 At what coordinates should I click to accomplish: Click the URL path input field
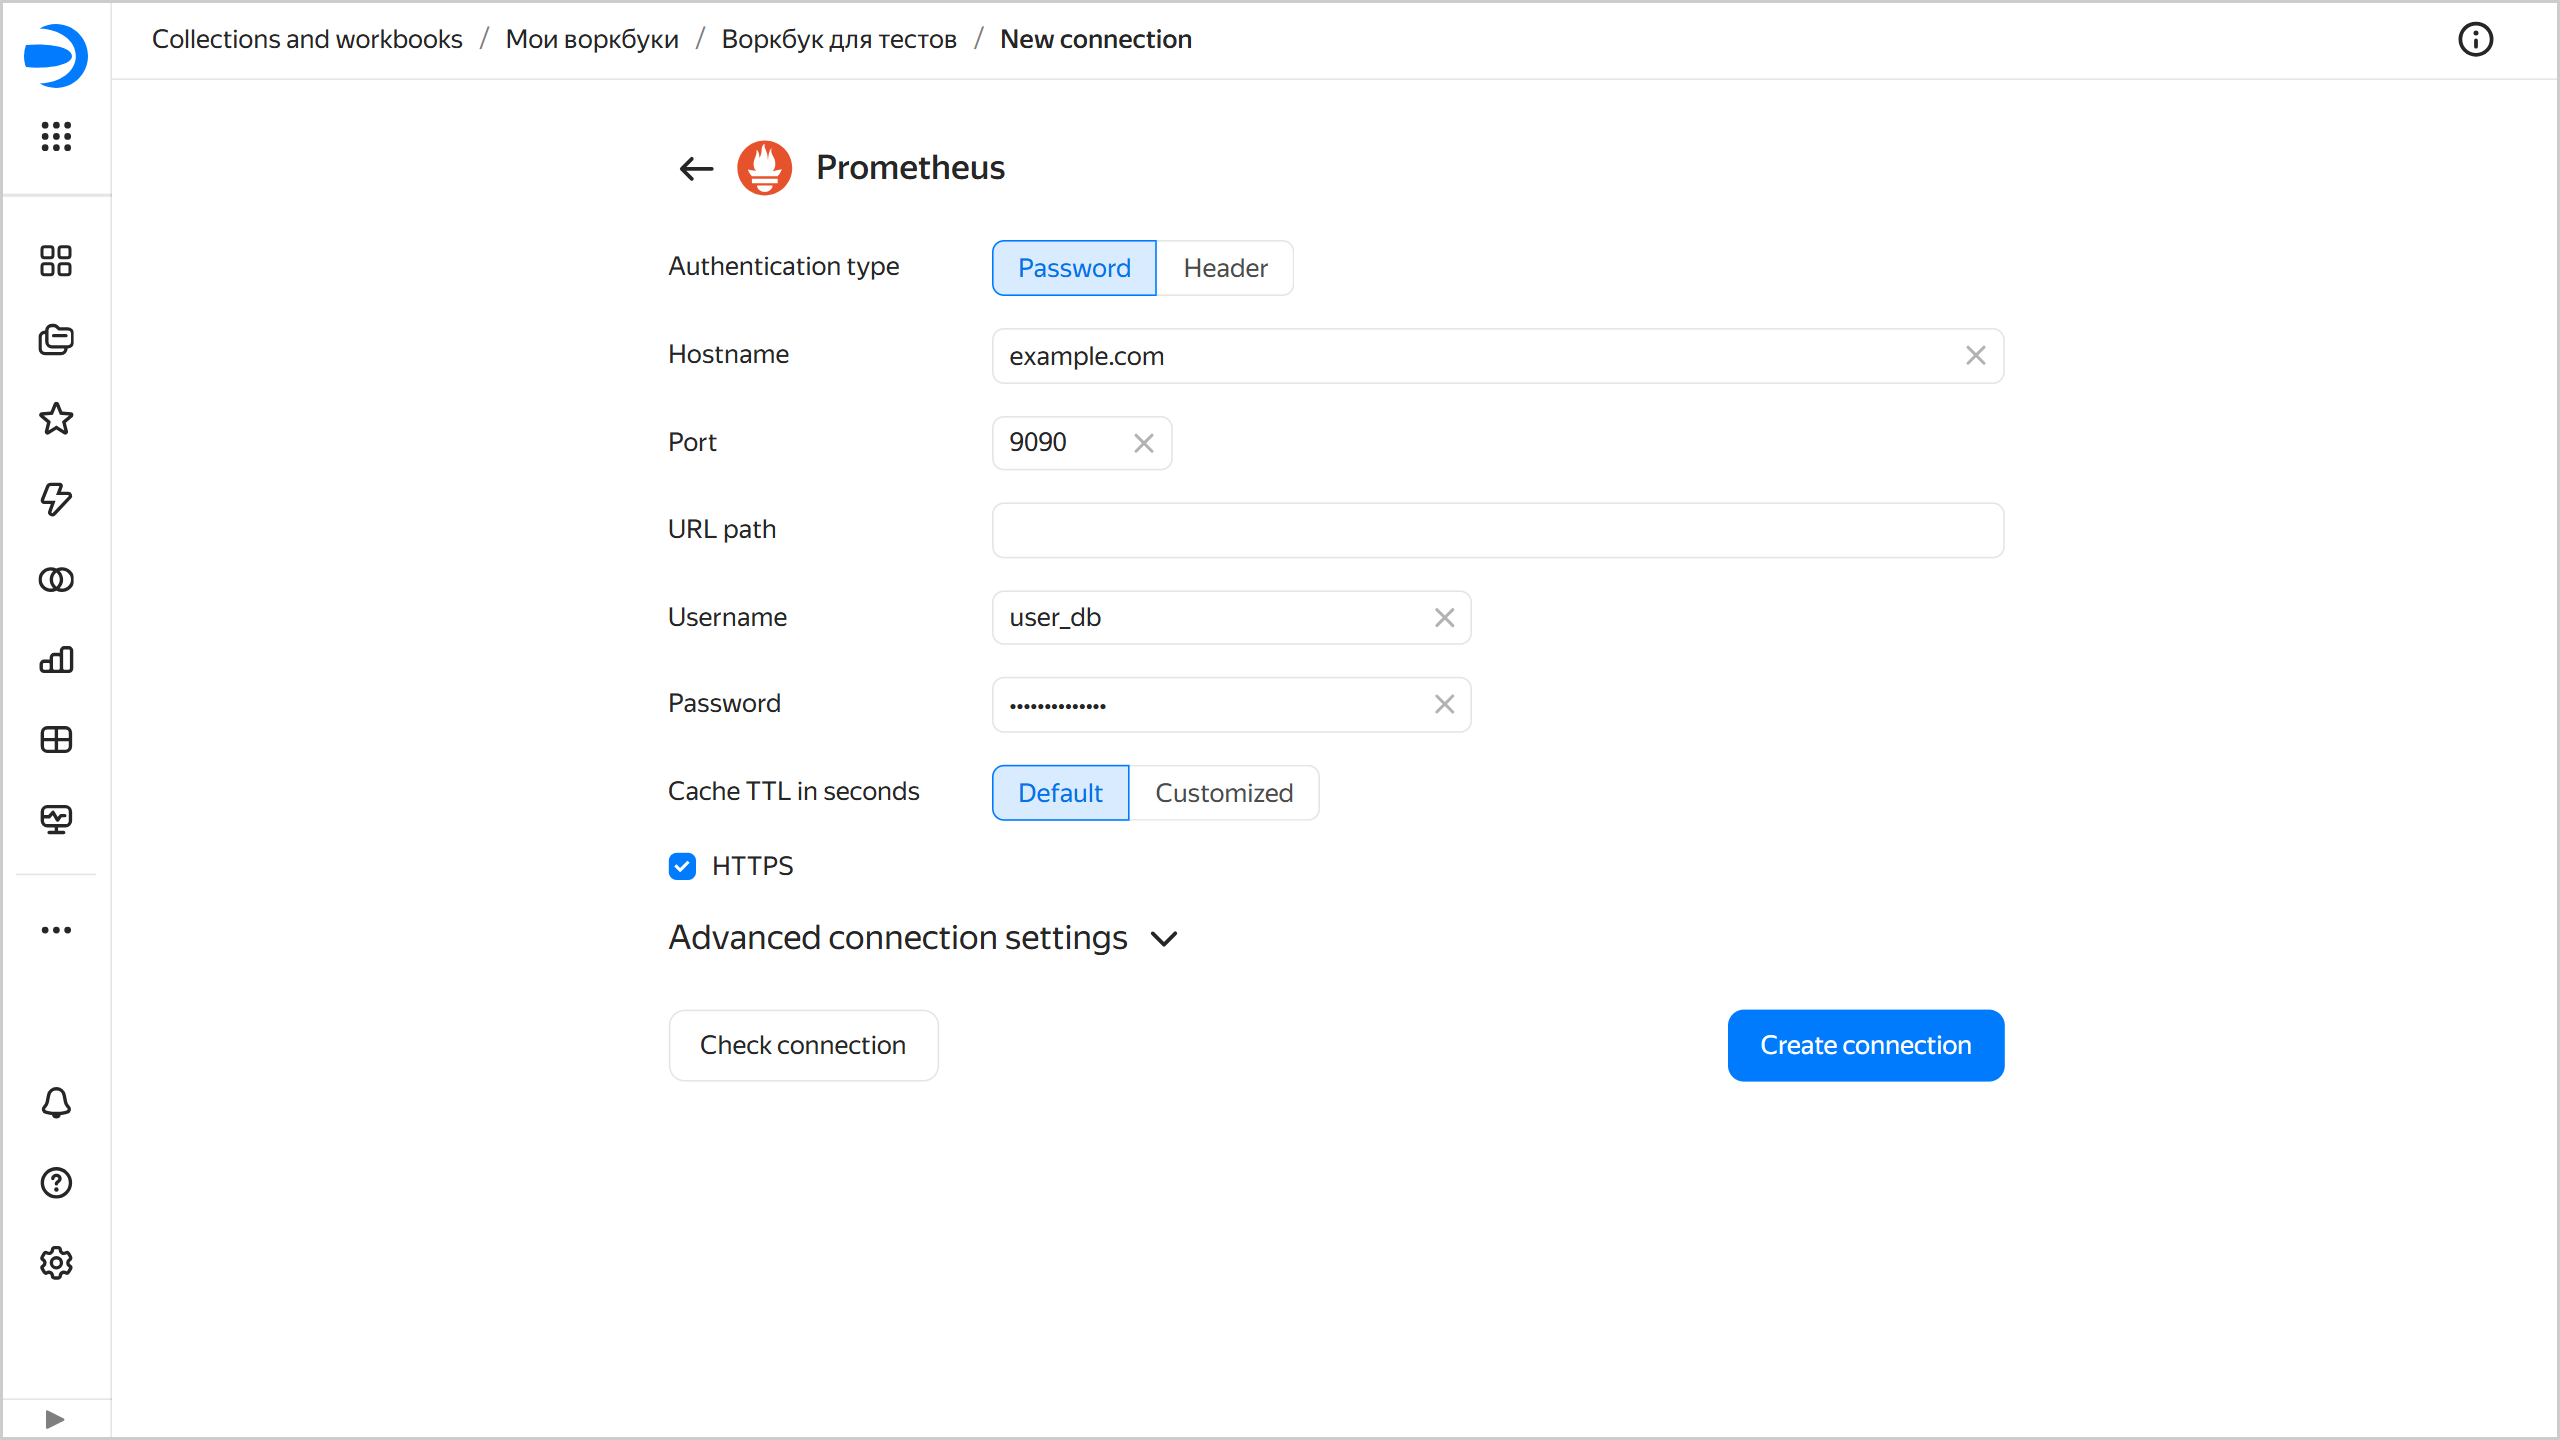(1497, 530)
